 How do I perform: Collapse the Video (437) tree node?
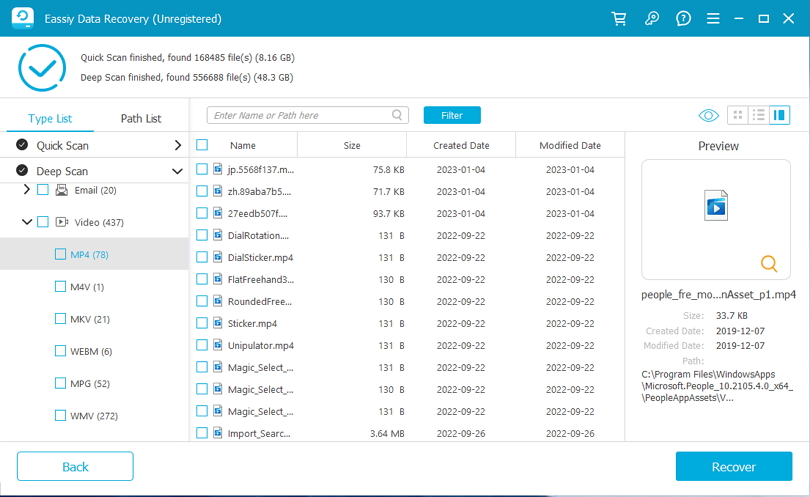click(27, 222)
